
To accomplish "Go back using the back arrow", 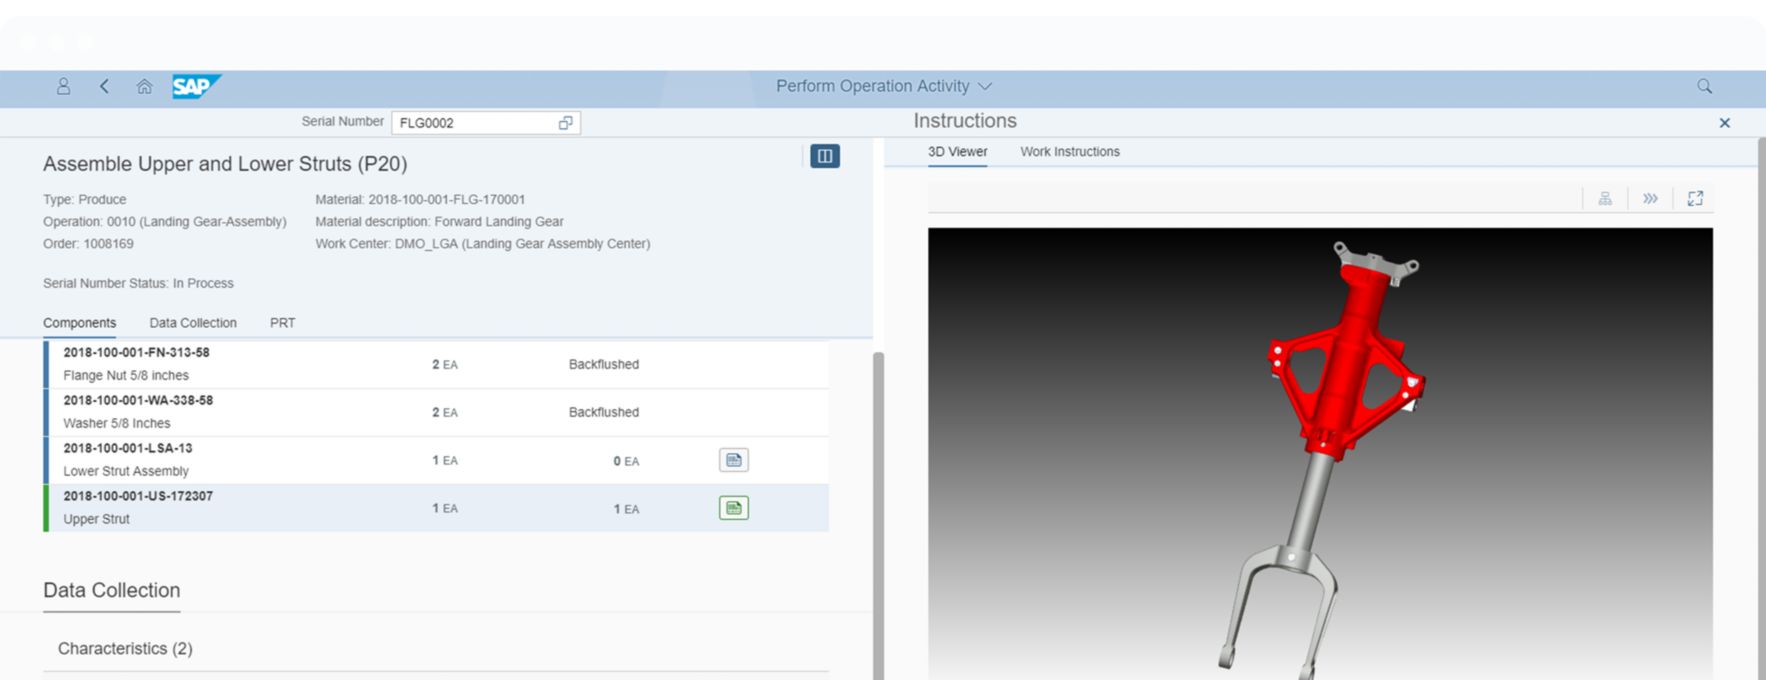I will coord(104,87).
